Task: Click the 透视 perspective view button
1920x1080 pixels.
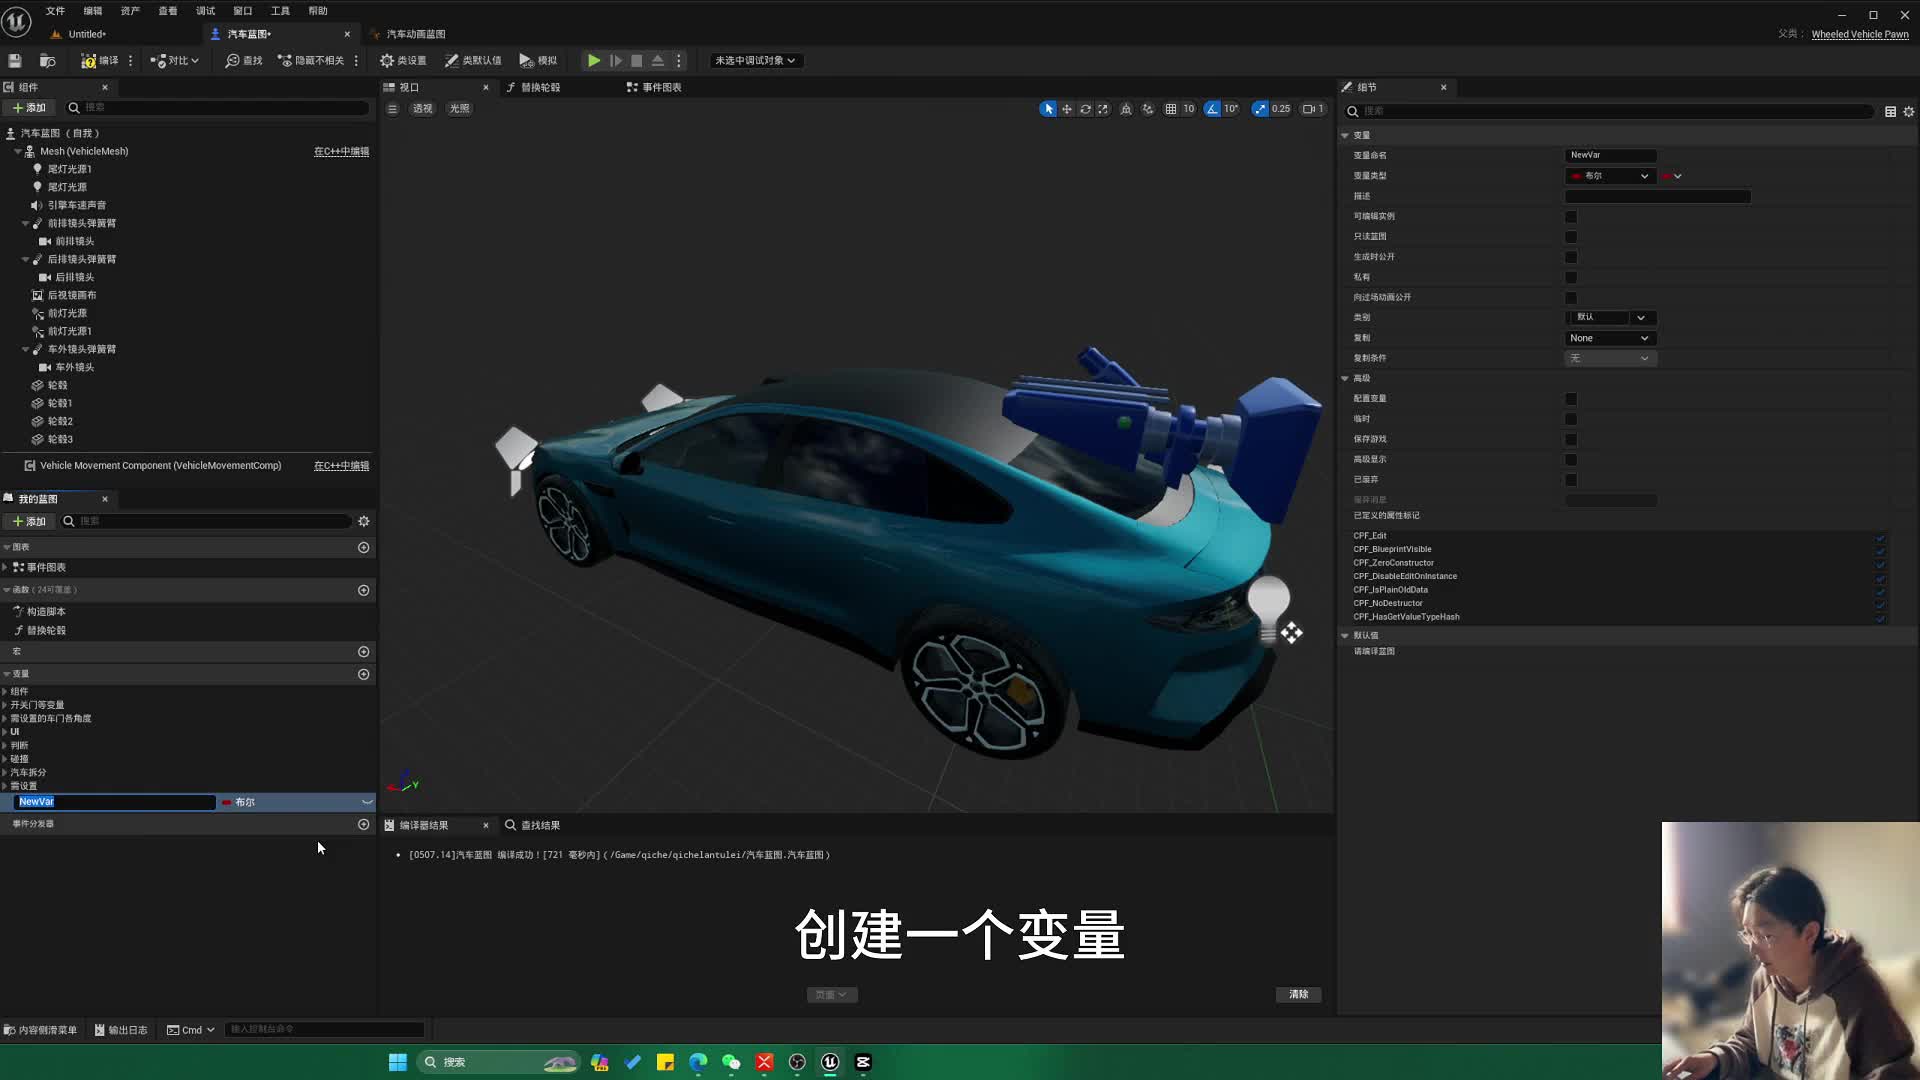Action: click(x=423, y=109)
